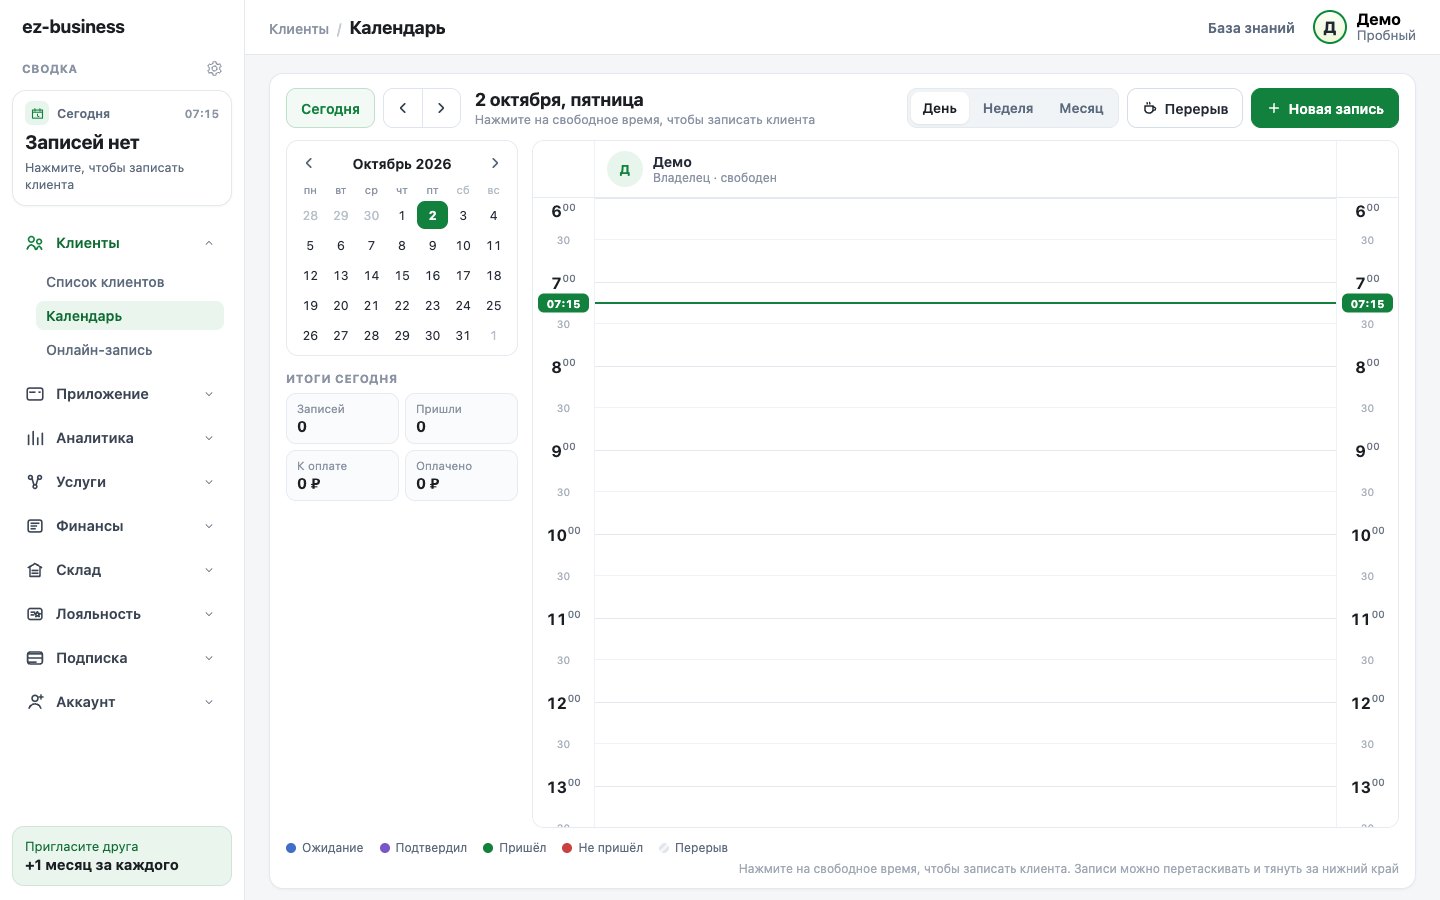Click the Клиенты breadcrumb link
This screenshot has height=900, width=1440.
click(x=299, y=29)
